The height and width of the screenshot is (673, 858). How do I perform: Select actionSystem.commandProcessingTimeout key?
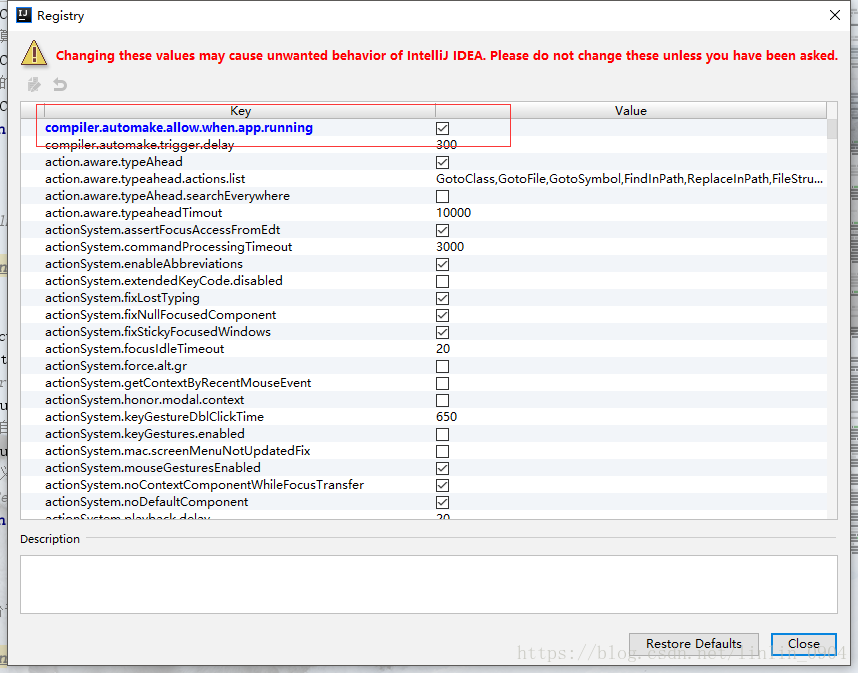pyautogui.click(x=169, y=247)
